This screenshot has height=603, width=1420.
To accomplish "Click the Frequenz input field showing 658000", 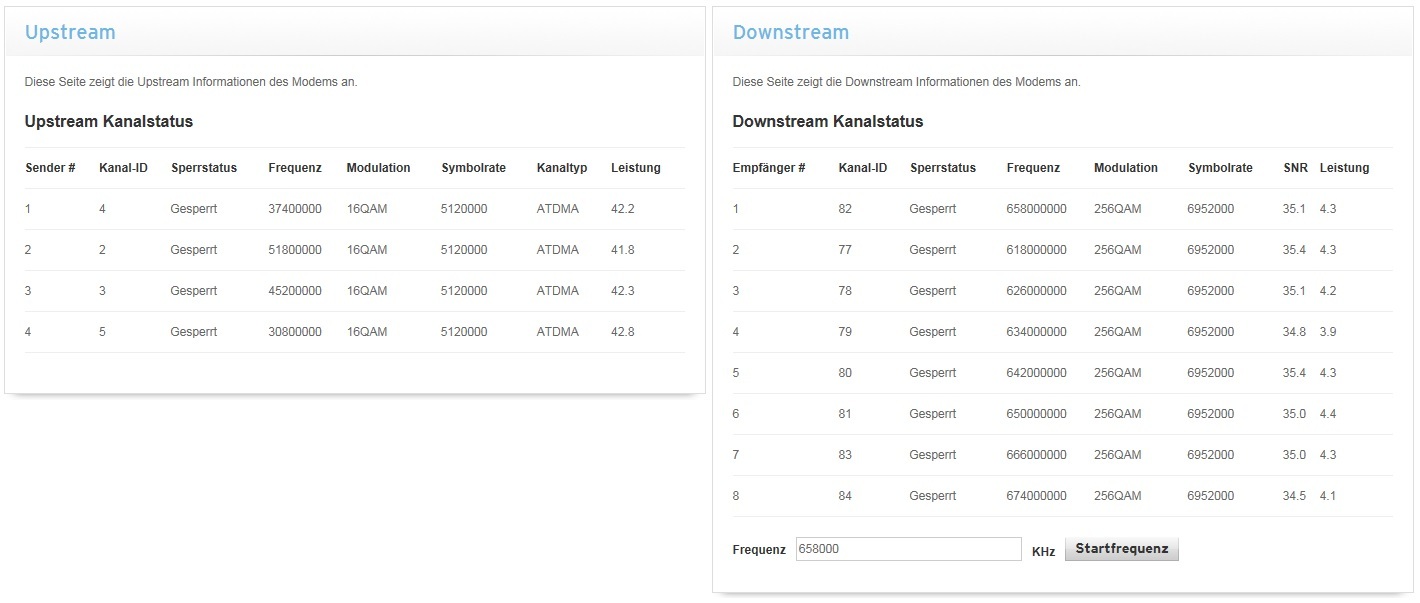I will pos(908,549).
